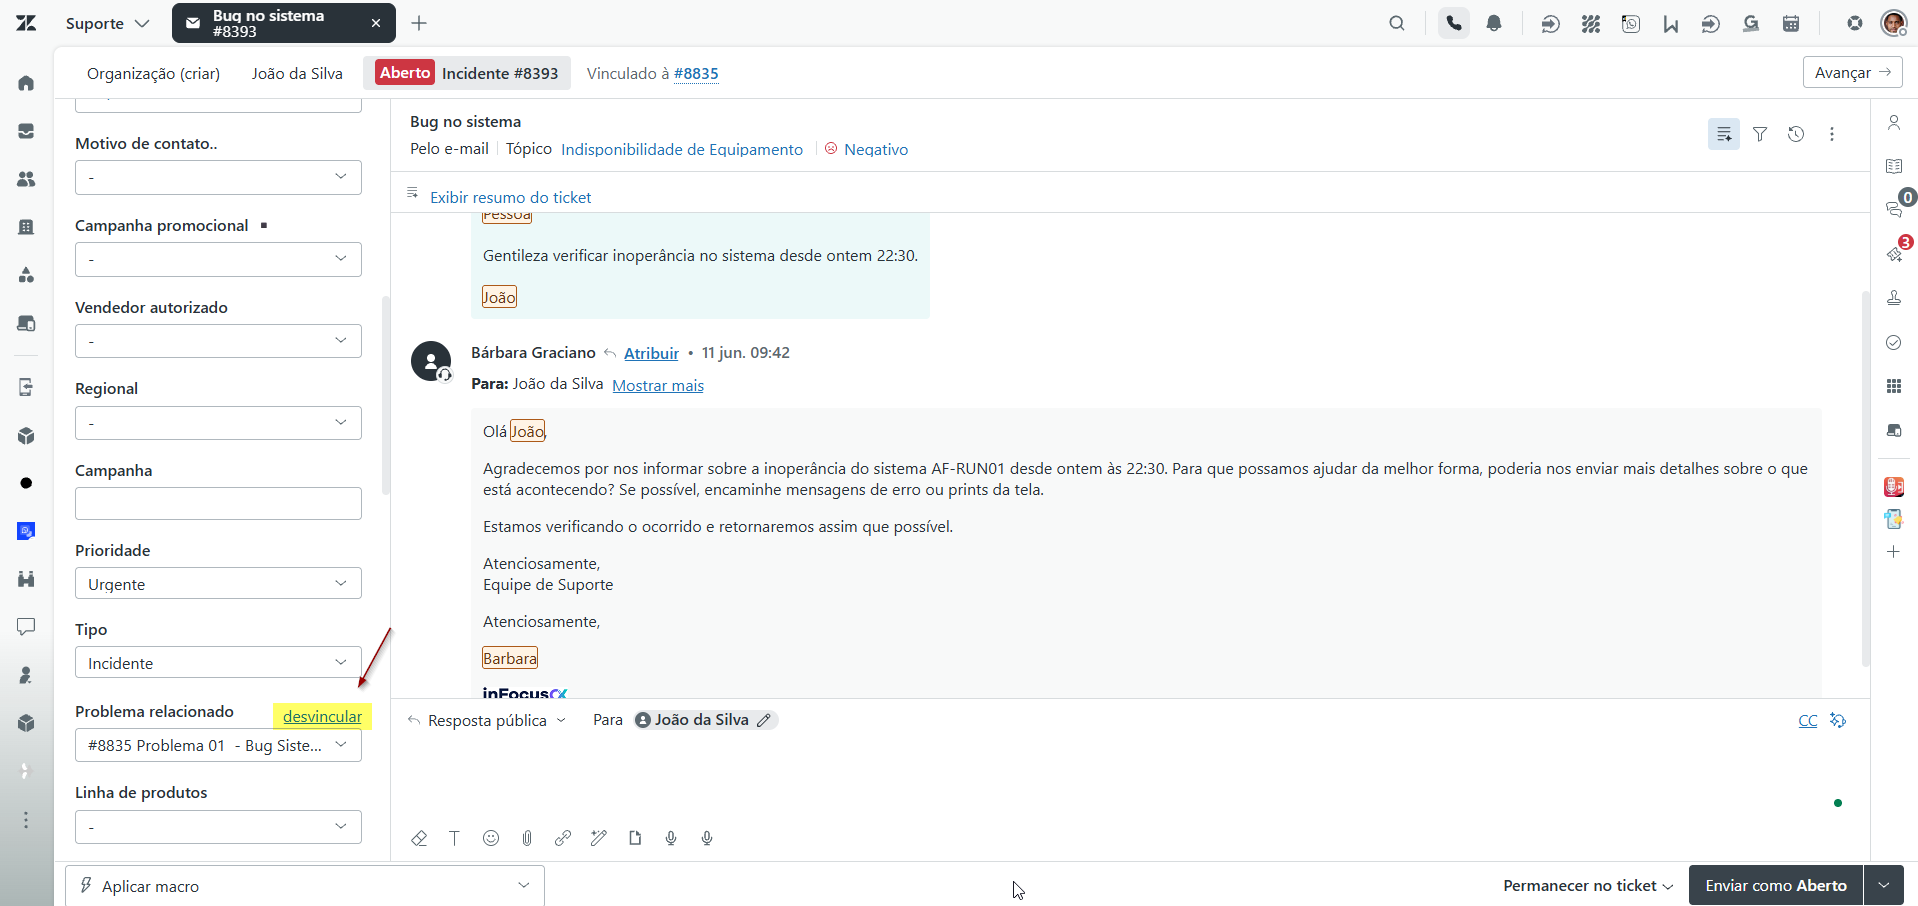
Task: Click the Atribuir link
Action: coord(651,353)
